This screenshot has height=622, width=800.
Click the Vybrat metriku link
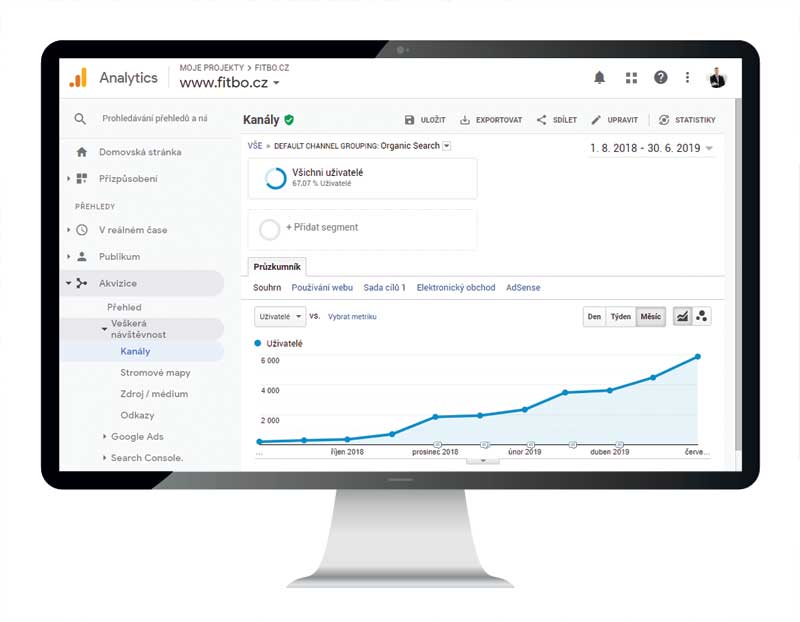tap(352, 317)
